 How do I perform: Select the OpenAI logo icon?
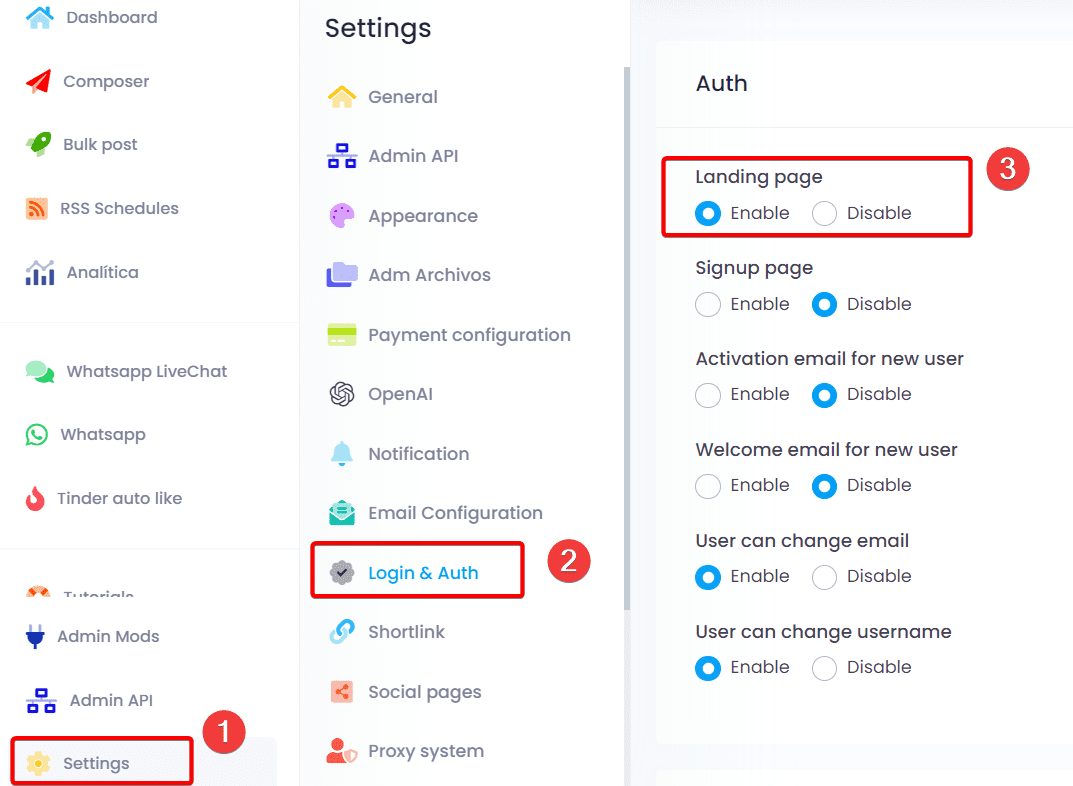coord(342,394)
